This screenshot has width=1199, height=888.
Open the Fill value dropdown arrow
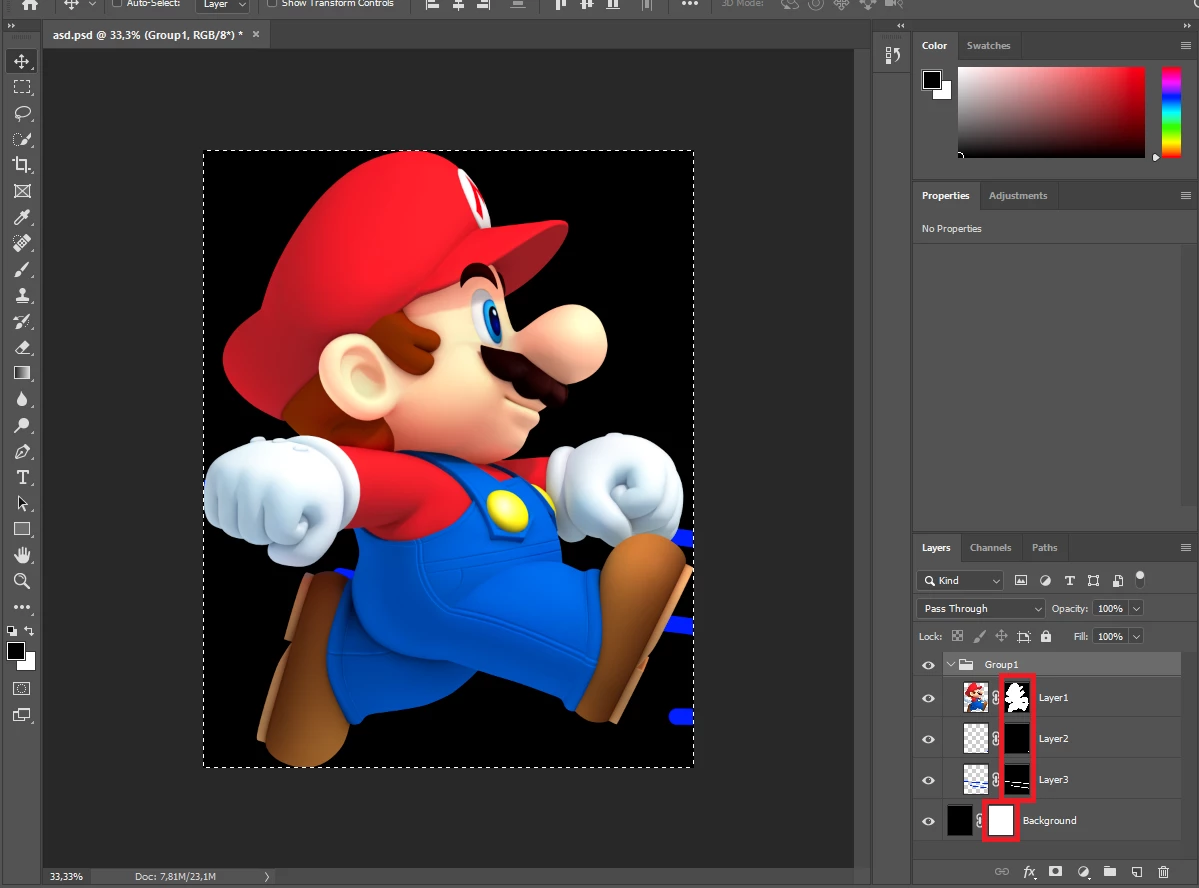tap(1136, 636)
